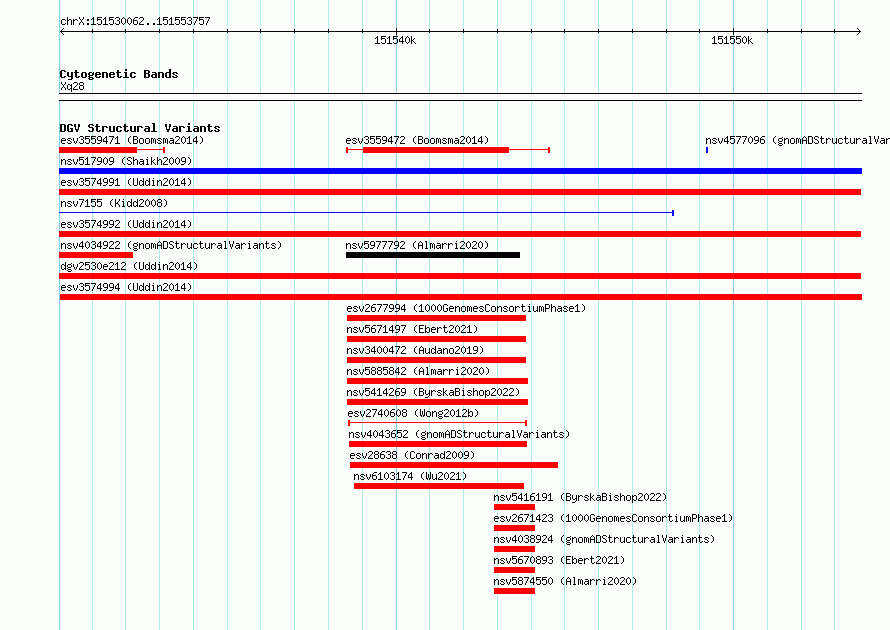Select the nsv7155 (Kidd2008) label
Viewport: 890px width, 630px height.
point(114,203)
